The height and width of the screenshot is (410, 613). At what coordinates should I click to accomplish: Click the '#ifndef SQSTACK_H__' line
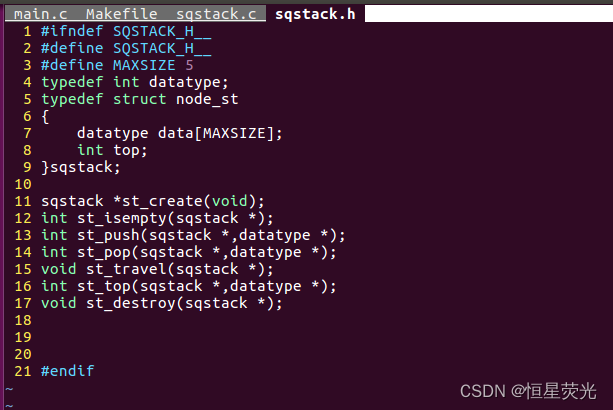126,31
